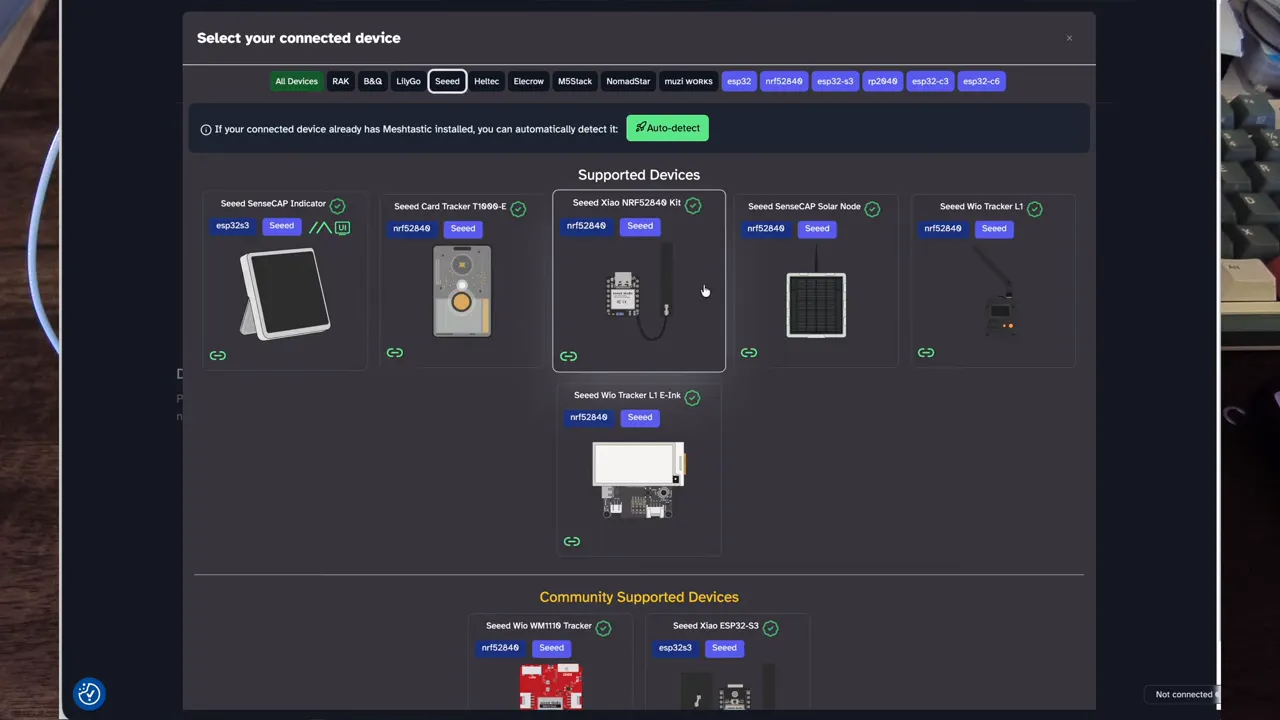This screenshot has height=720, width=1280.
Task: Filter devices by Heltec
Action: click(x=486, y=81)
